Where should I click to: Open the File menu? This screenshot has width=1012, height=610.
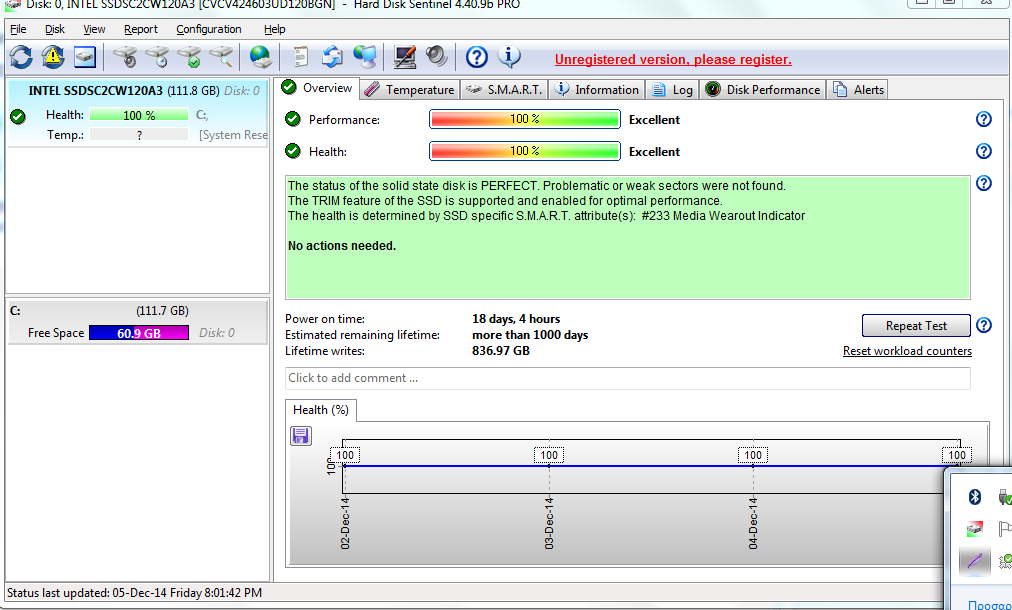[18, 29]
